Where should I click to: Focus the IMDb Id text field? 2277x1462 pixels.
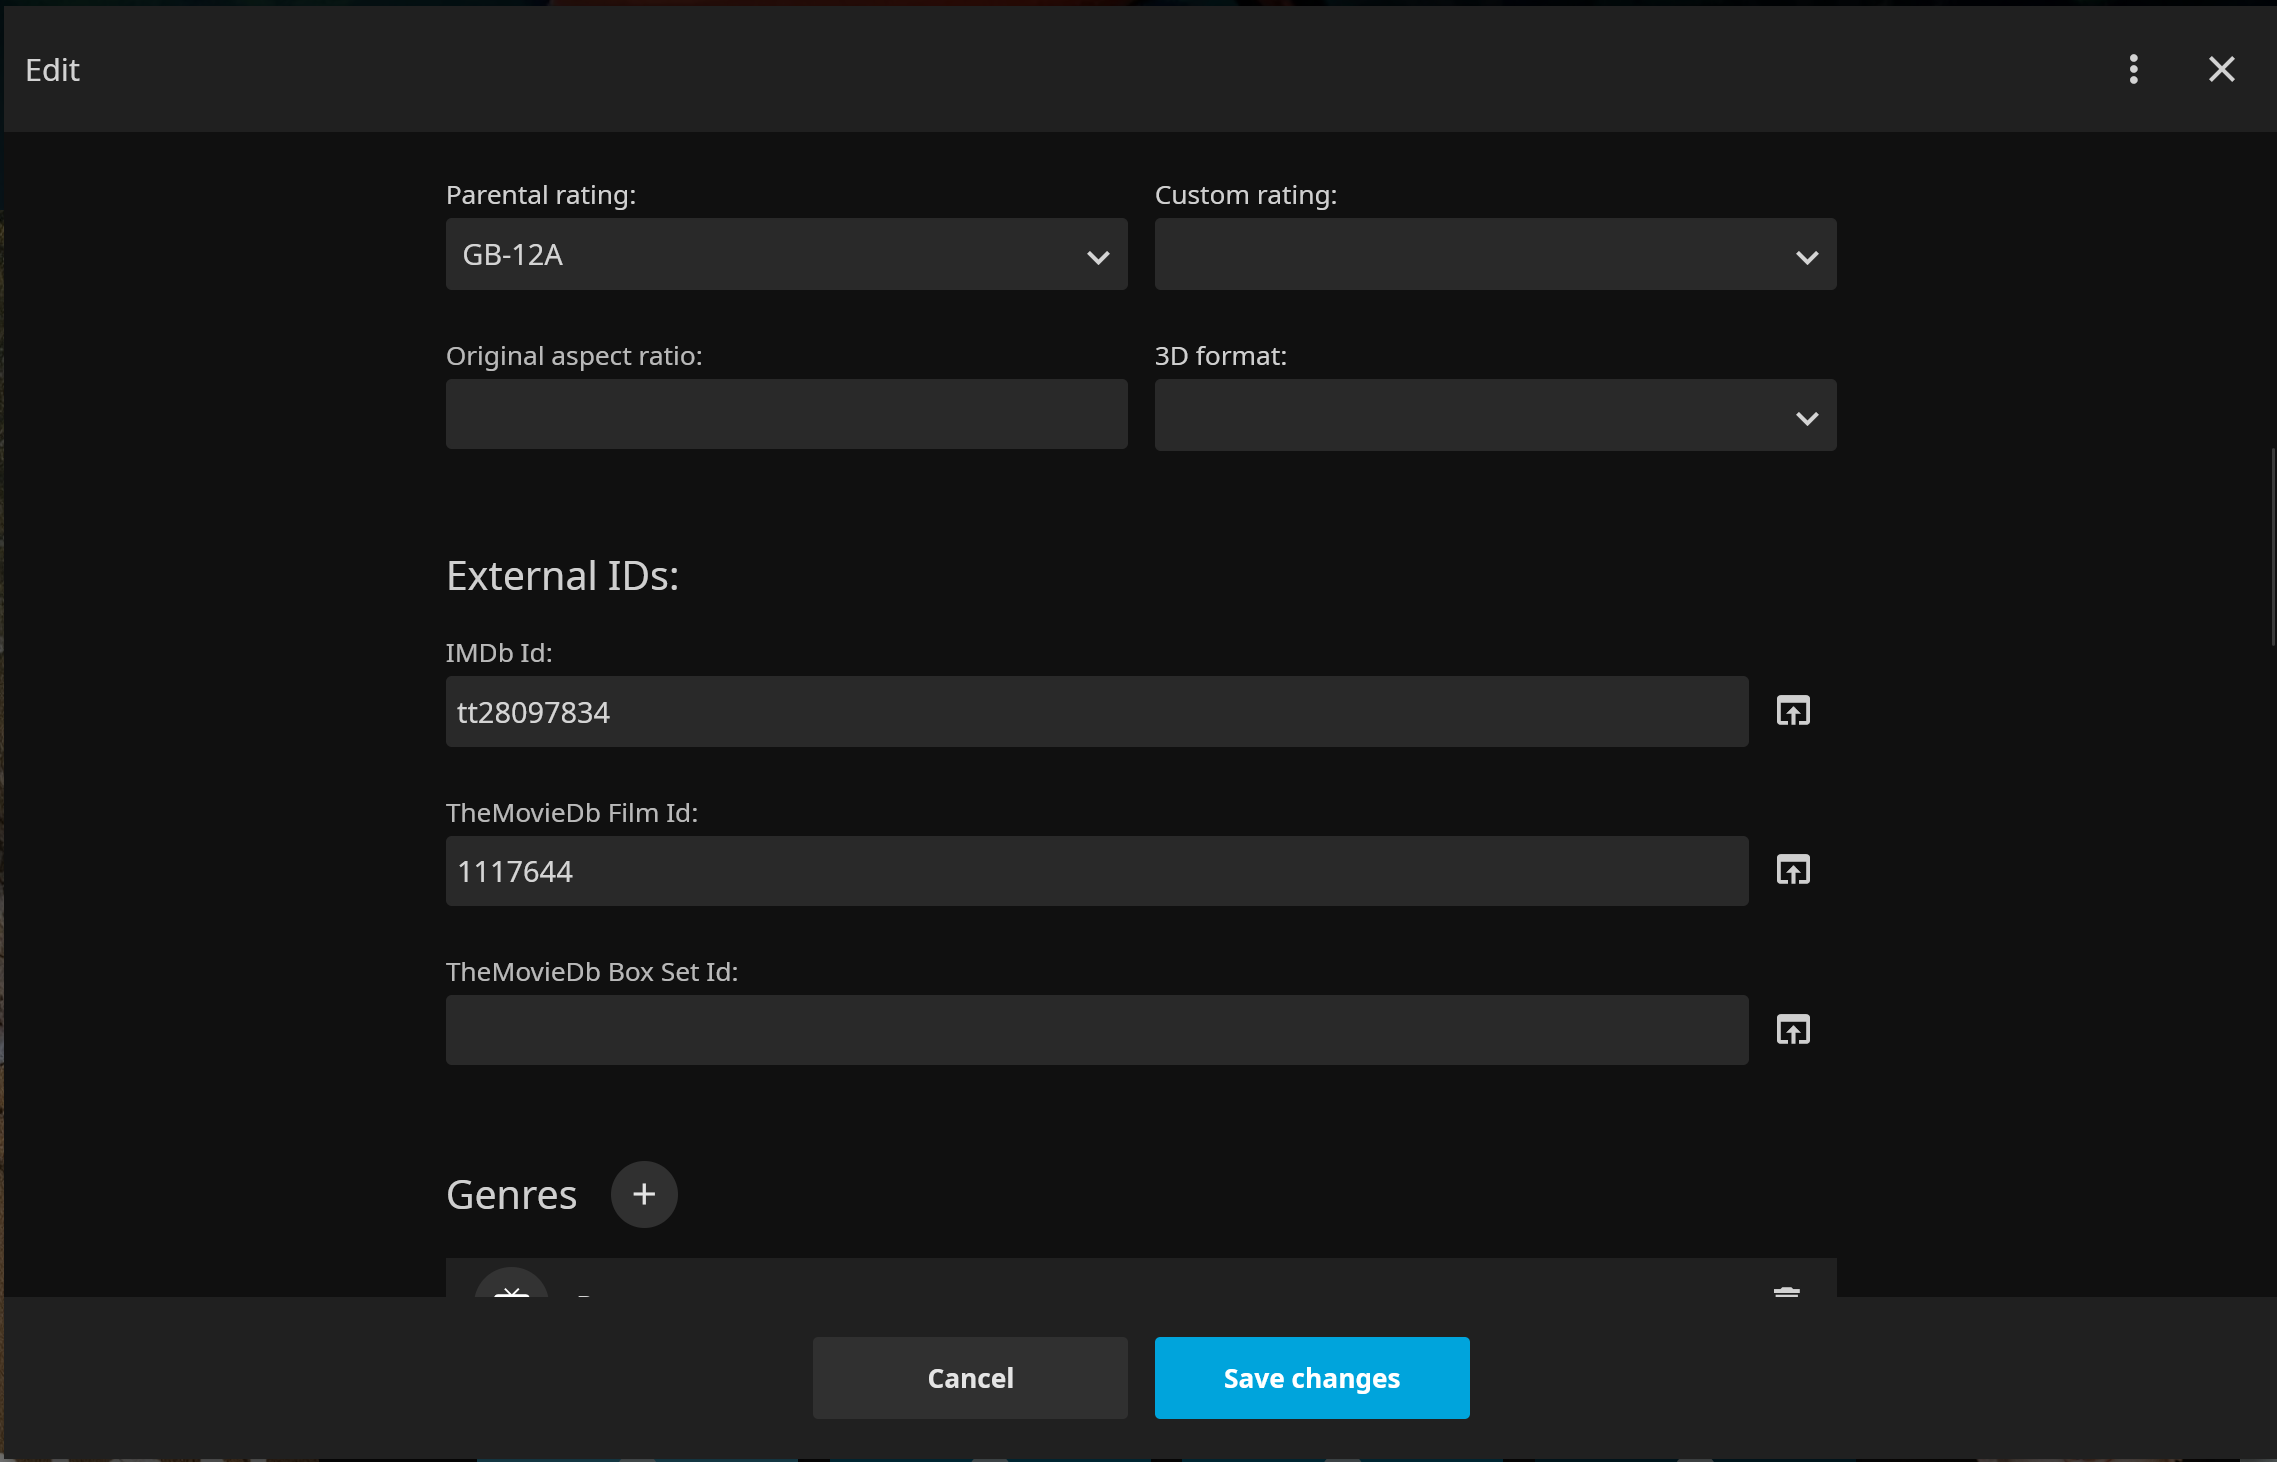point(1096,712)
